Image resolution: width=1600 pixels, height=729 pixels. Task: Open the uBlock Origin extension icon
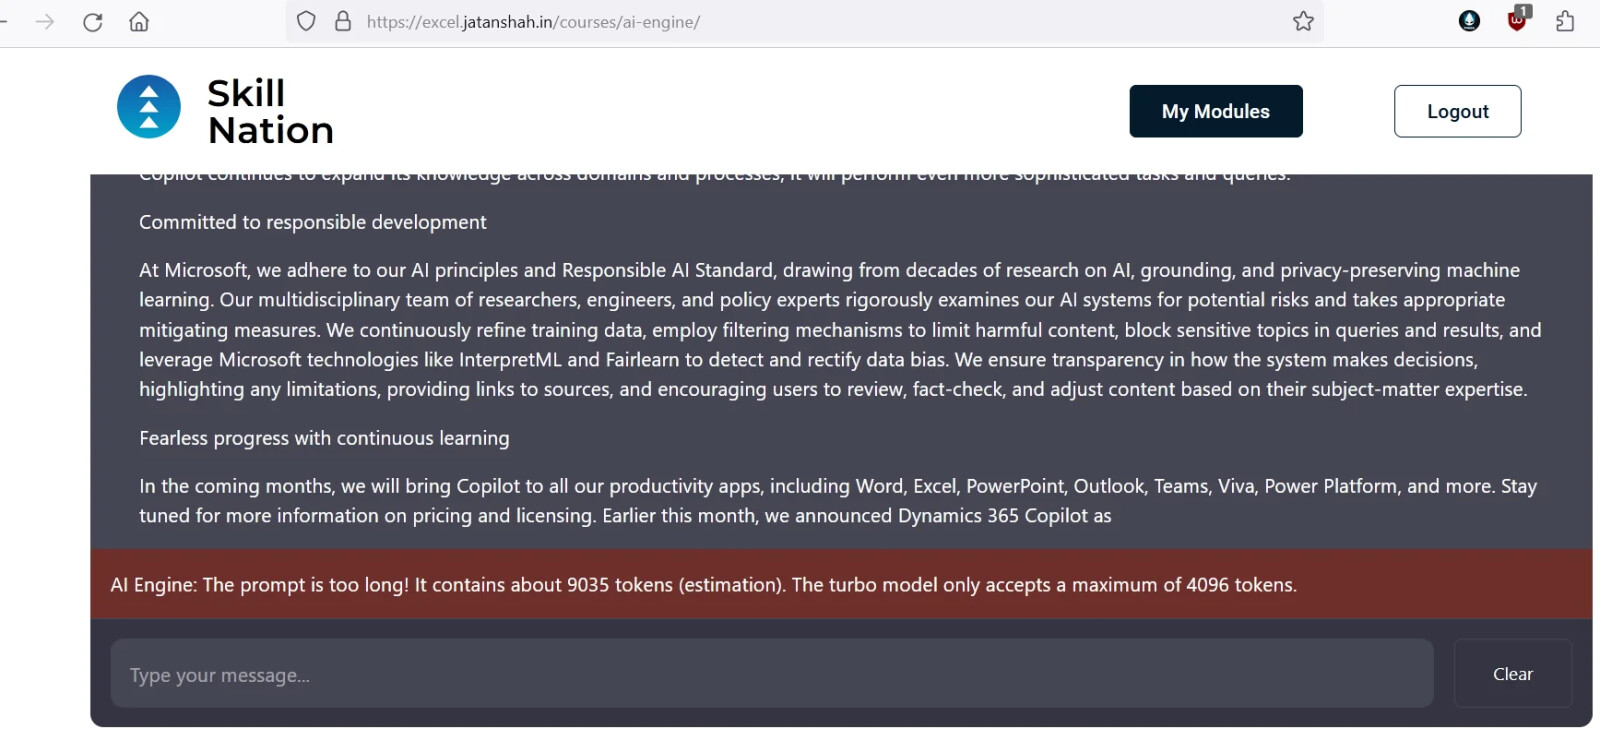click(1517, 21)
